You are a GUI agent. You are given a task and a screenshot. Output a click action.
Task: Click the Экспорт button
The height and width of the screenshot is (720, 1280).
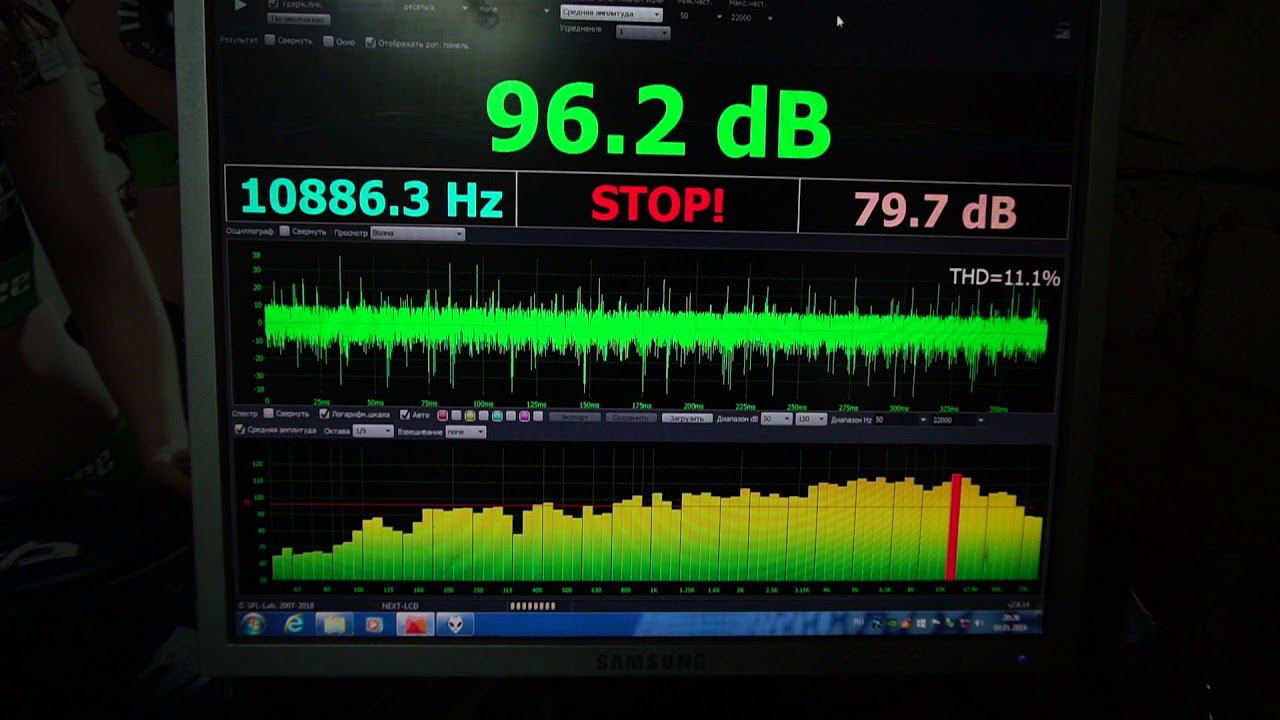[x=574, y=417]
